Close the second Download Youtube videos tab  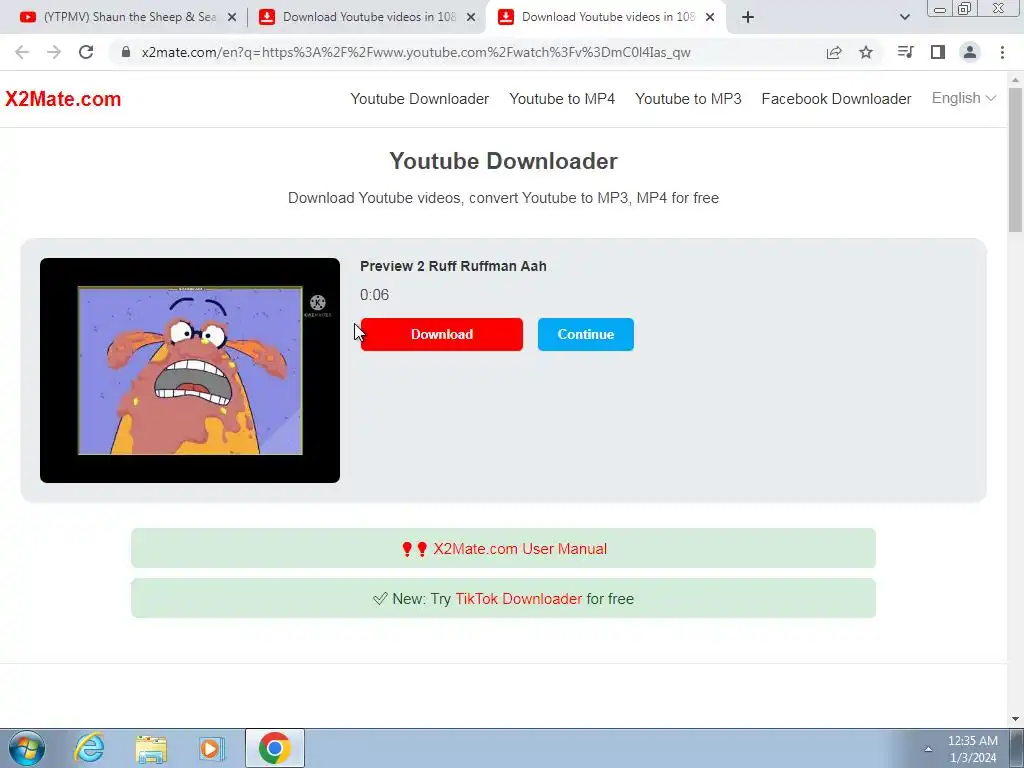471,17
